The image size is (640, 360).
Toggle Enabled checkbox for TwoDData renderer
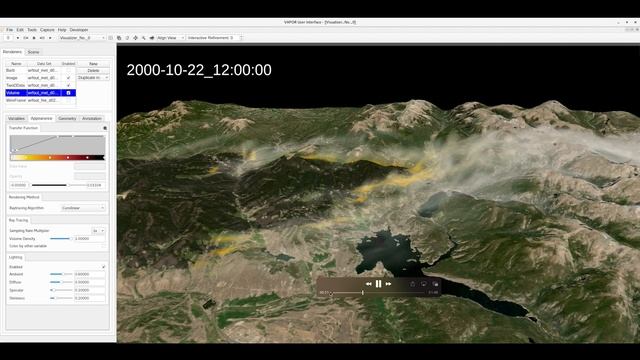point(68,85)
